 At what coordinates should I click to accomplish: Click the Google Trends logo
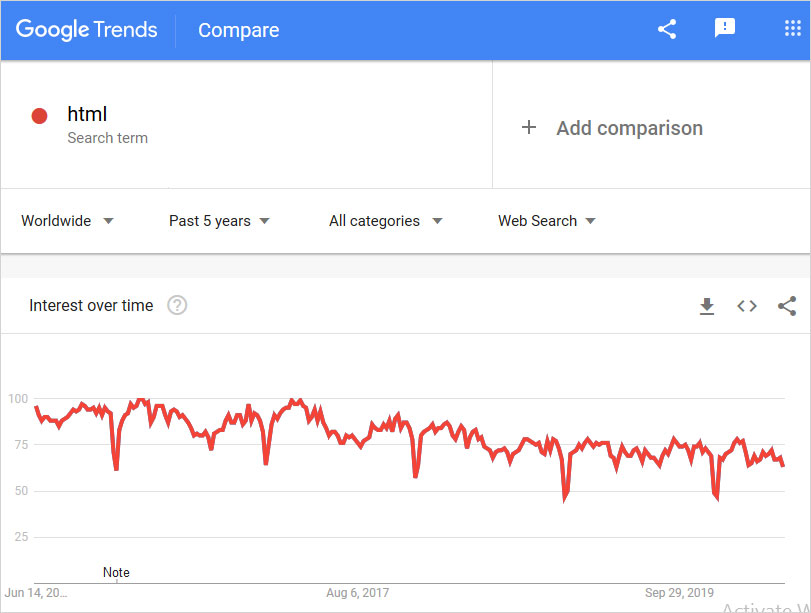(86, 30)
